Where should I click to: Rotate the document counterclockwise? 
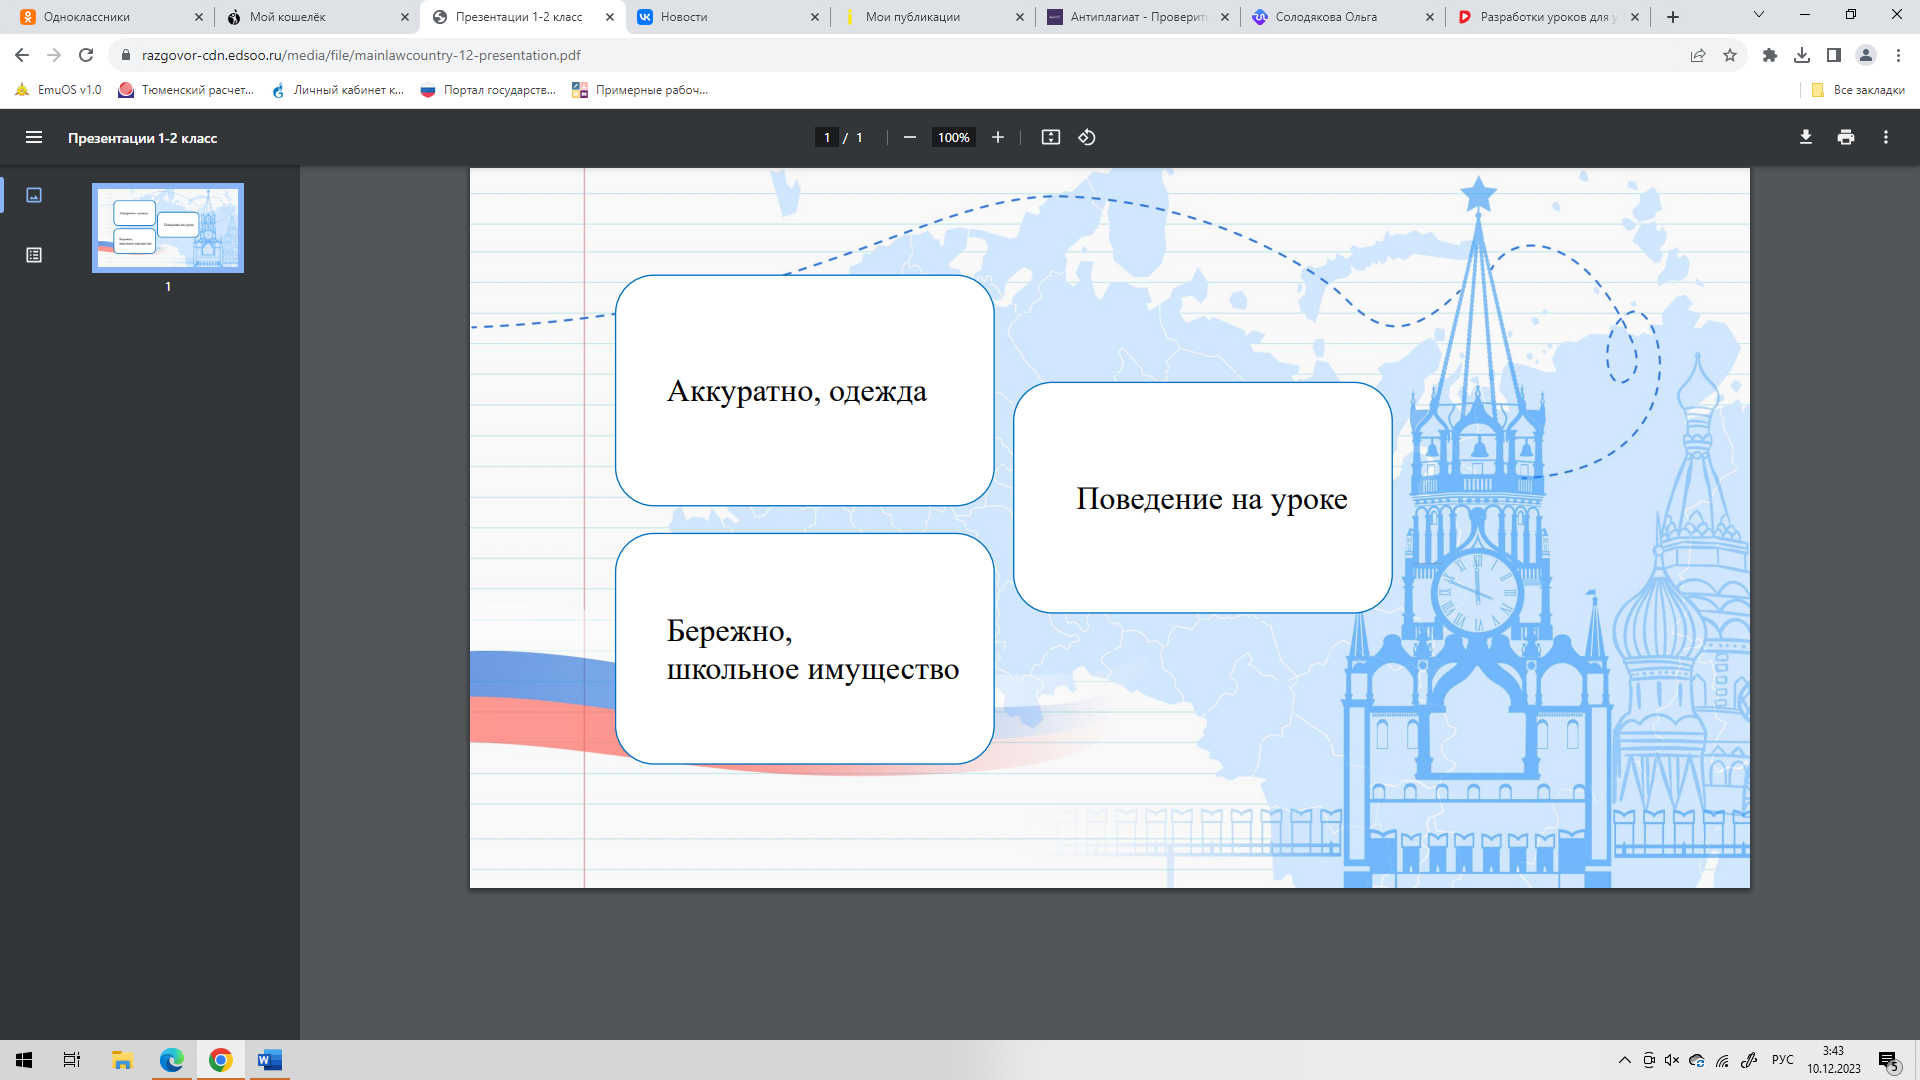[1087, 138]
